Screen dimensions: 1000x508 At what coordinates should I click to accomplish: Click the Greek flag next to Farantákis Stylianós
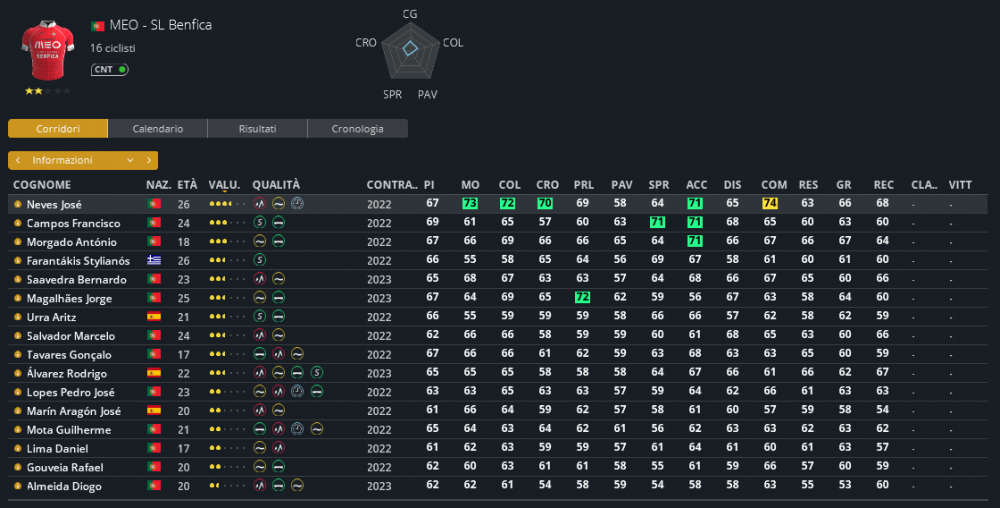[x=154, y=260]
